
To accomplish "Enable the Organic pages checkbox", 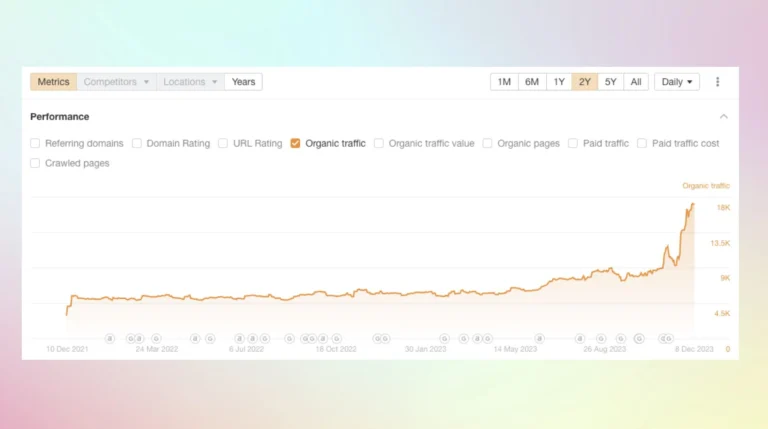I will pyautogui.click(x=487, y=143).
